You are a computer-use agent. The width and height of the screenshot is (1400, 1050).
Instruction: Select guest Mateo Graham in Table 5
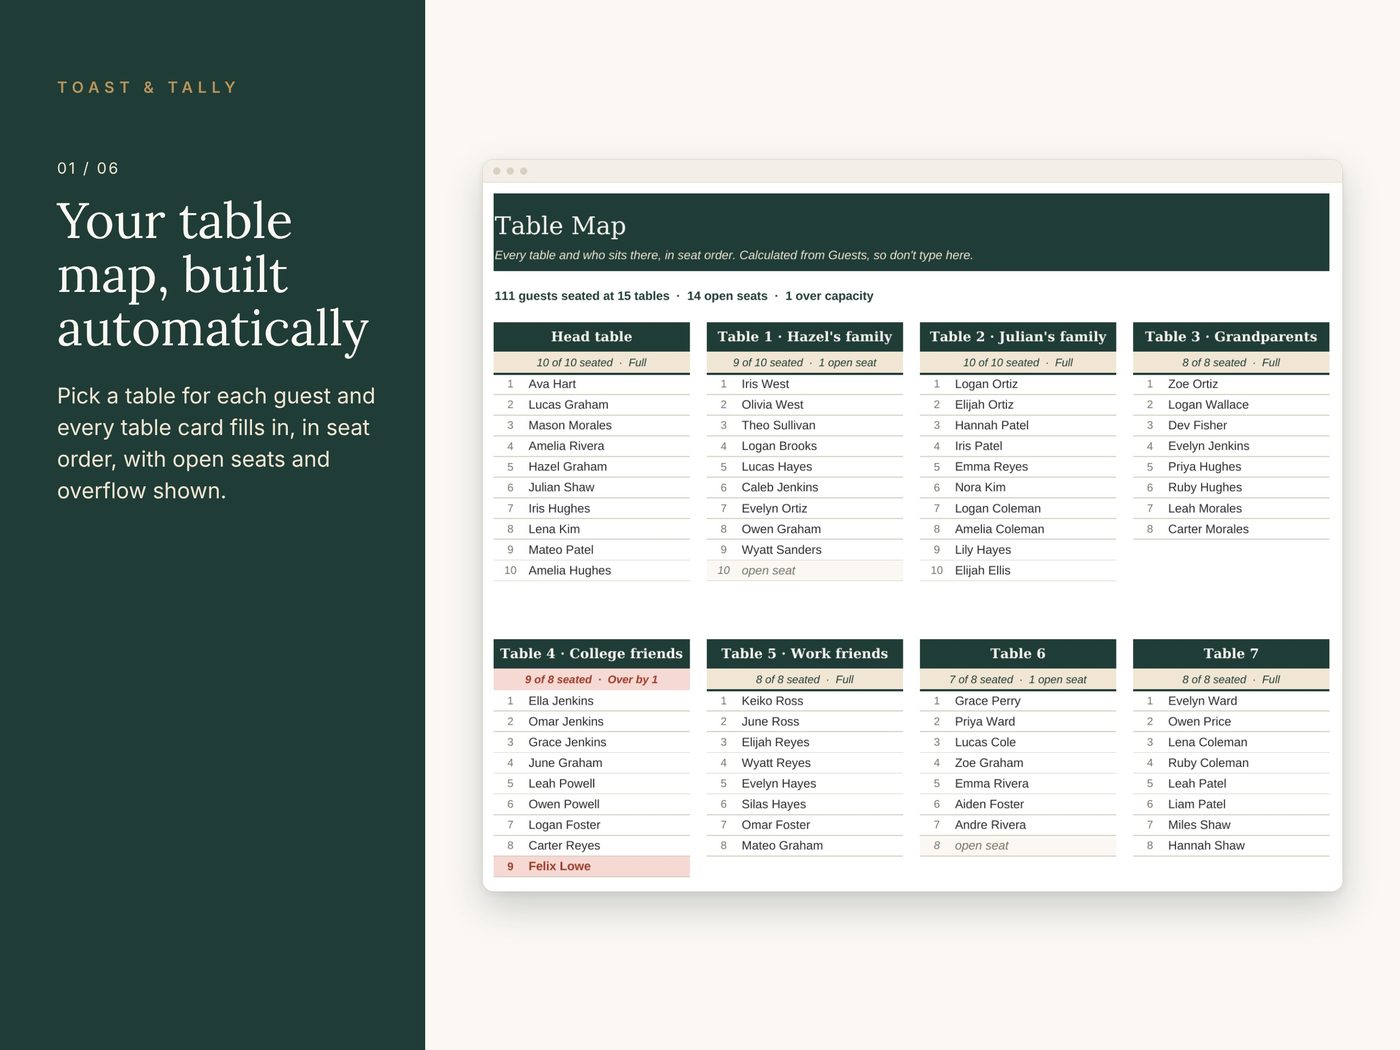point(804,846)
